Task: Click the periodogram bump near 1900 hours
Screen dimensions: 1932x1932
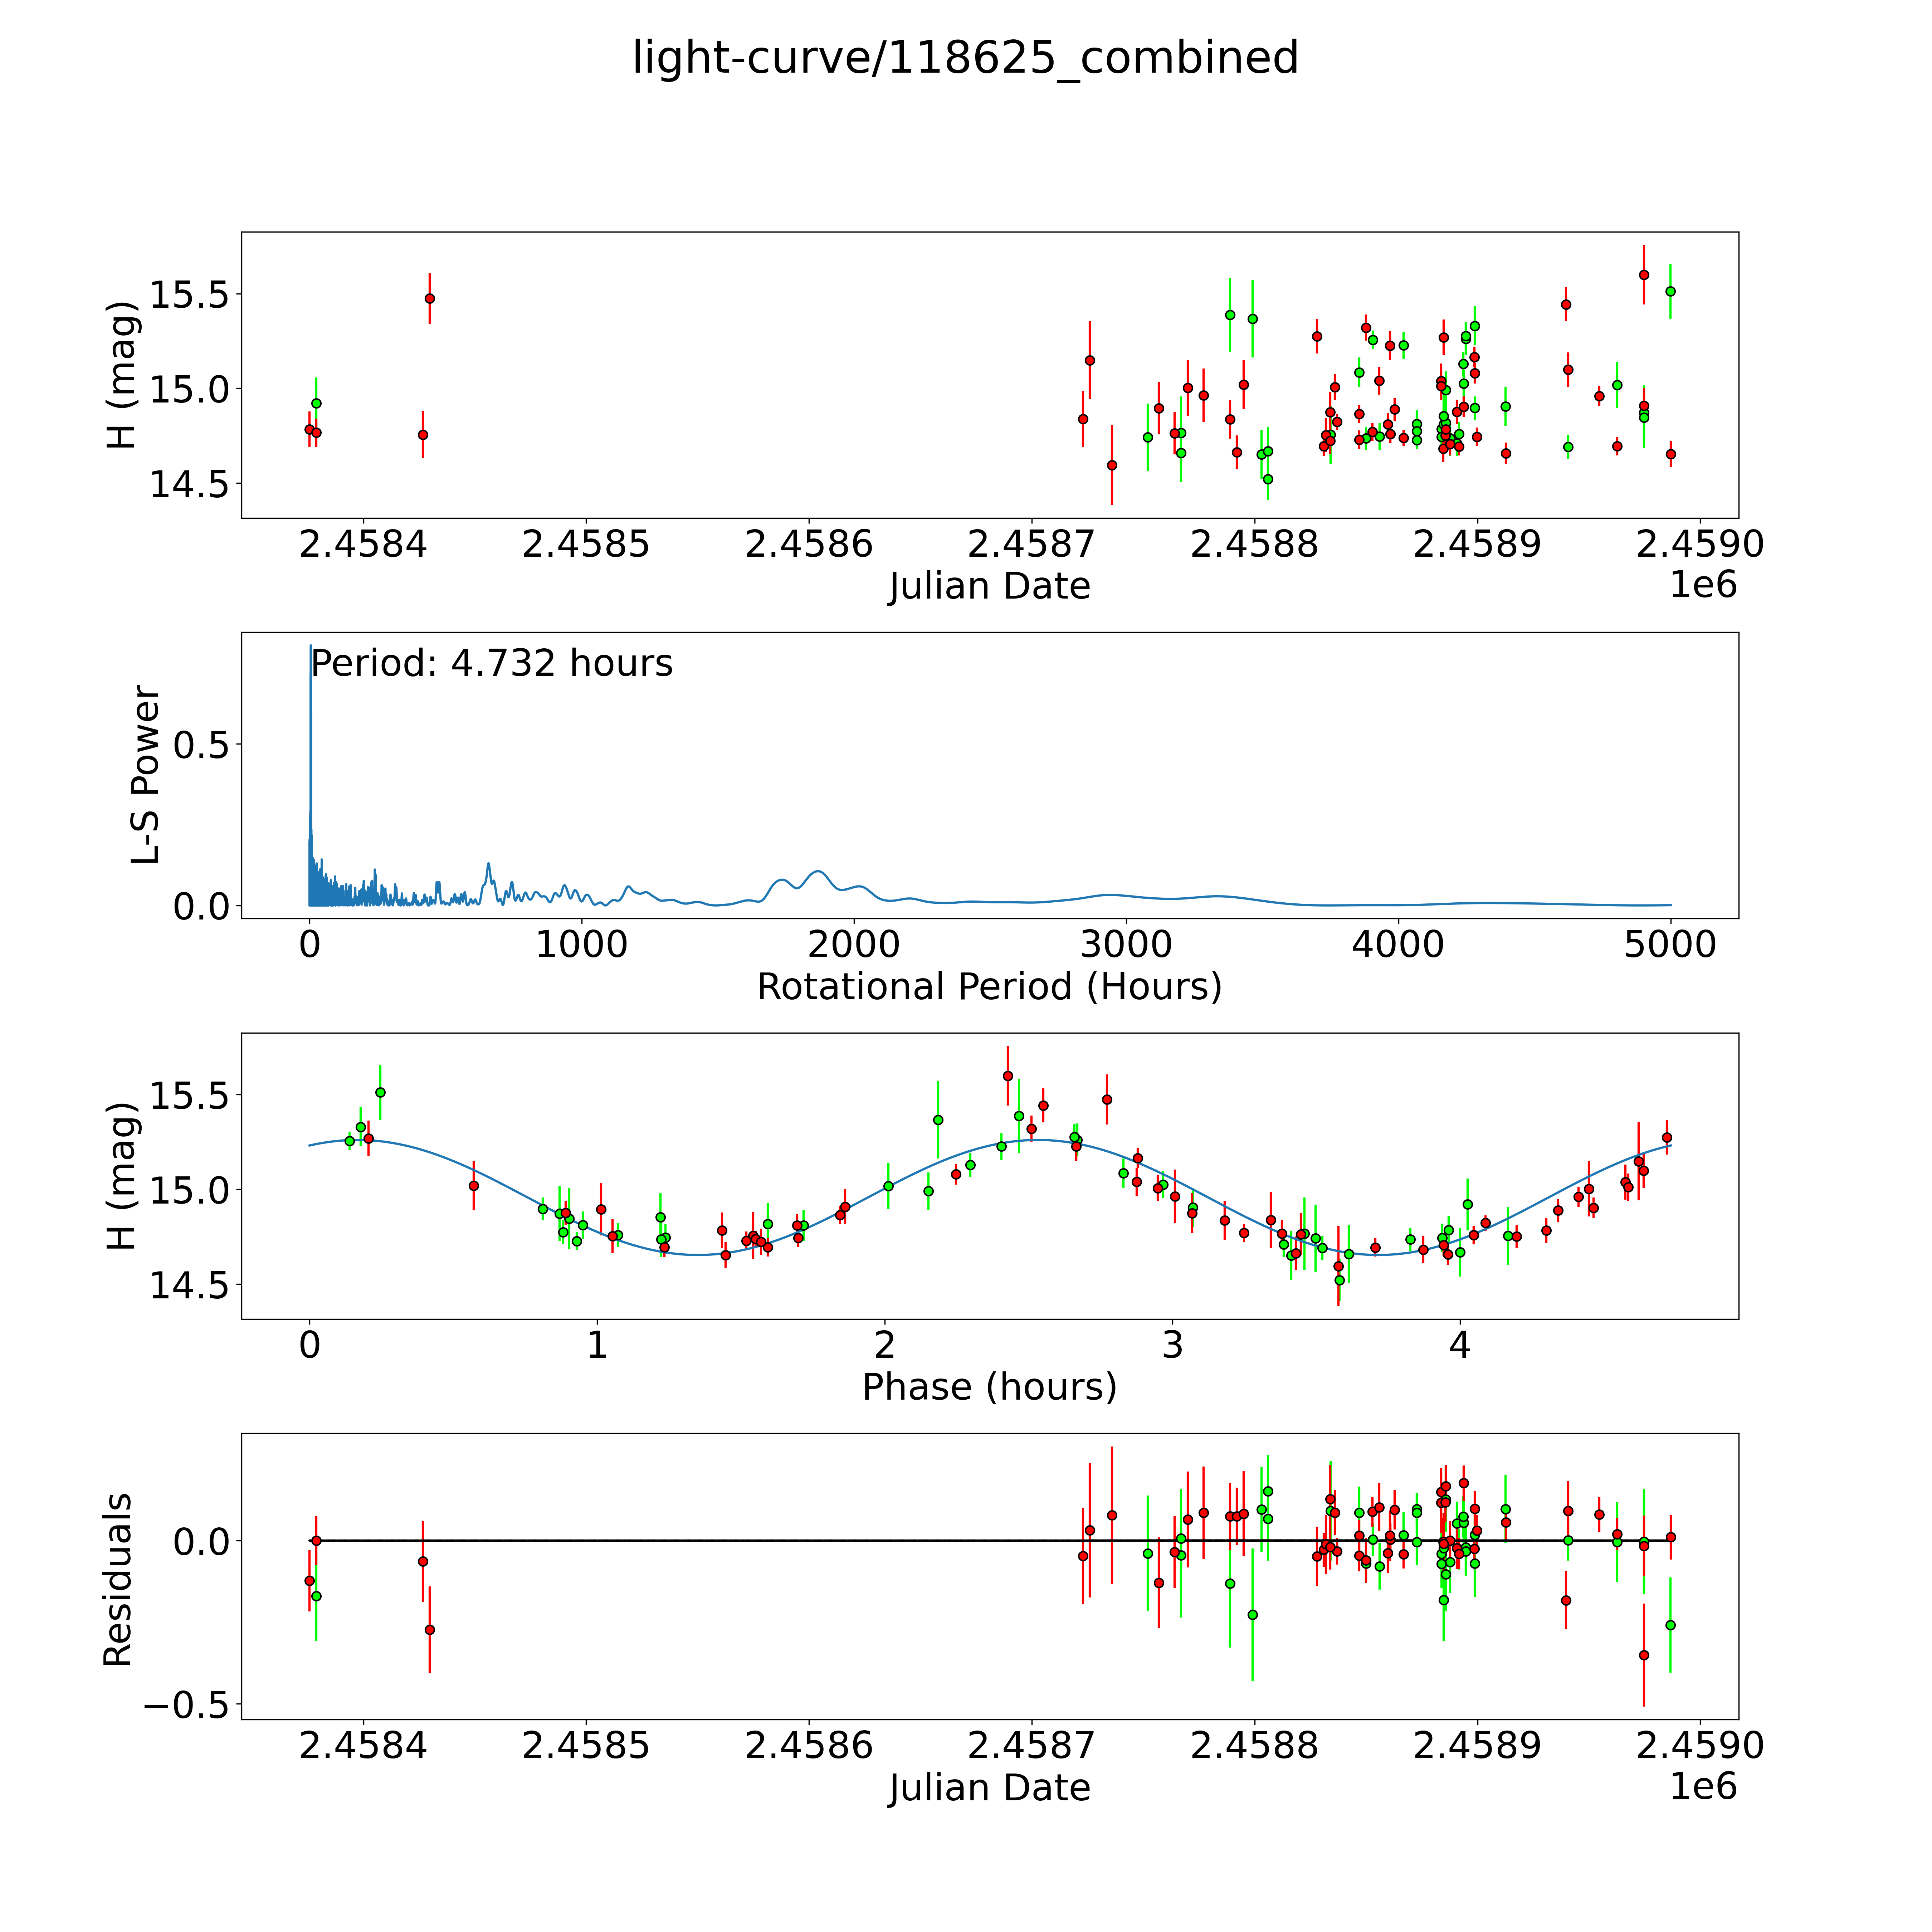Action: click(818, 872)
